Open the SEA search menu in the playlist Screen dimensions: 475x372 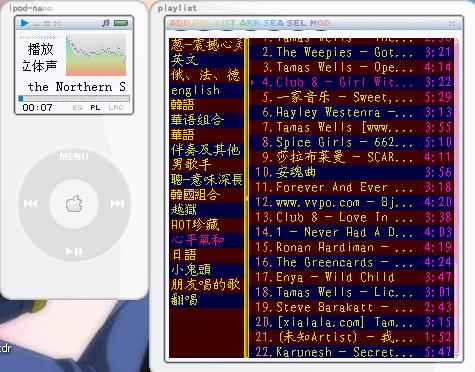273,23
